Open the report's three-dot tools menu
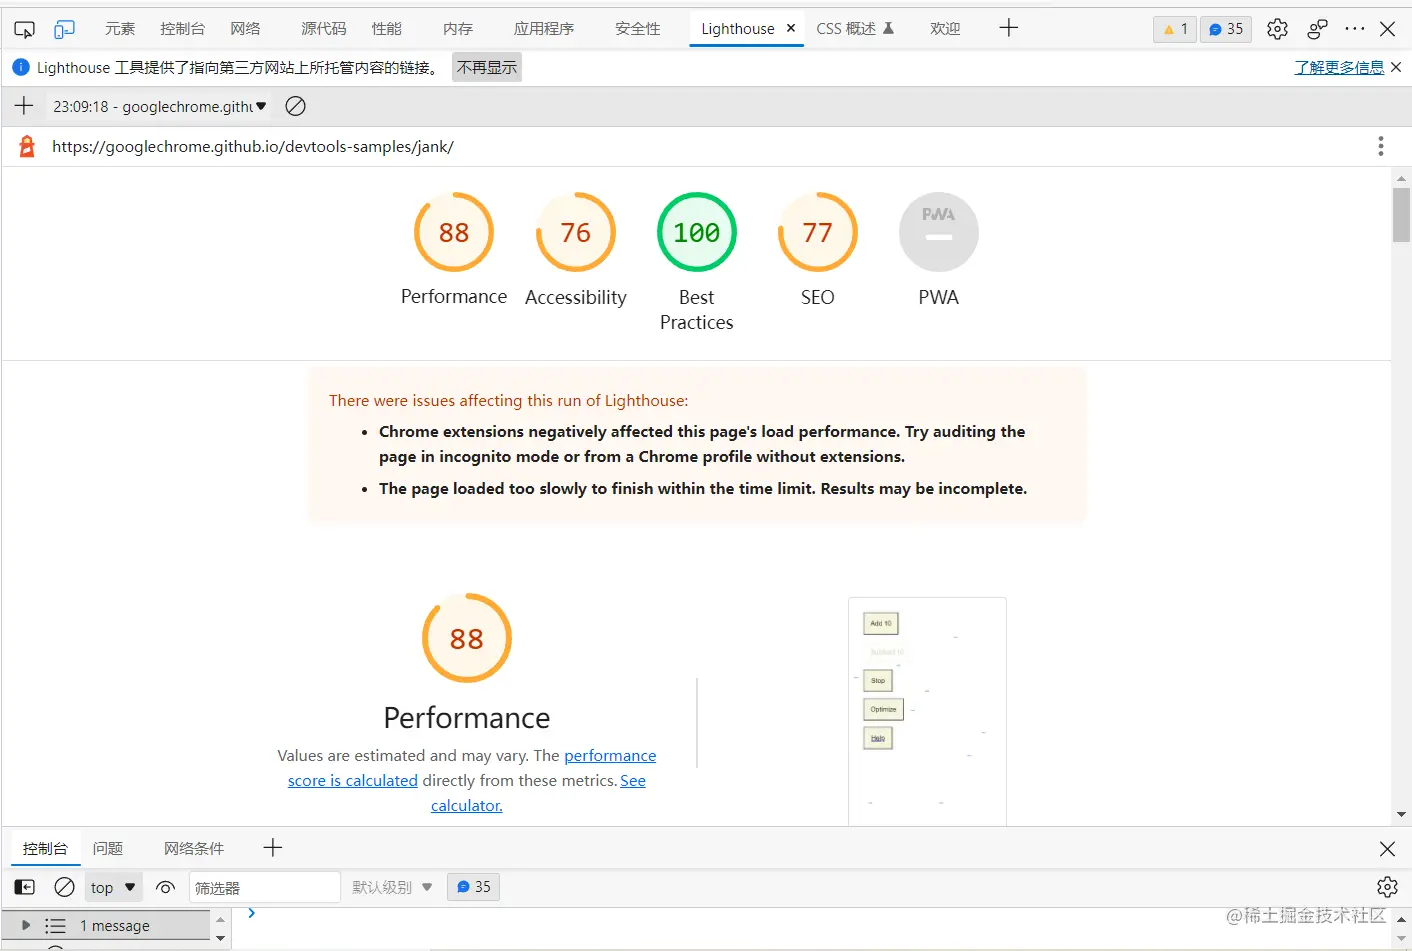 (x=1381, y=146)
